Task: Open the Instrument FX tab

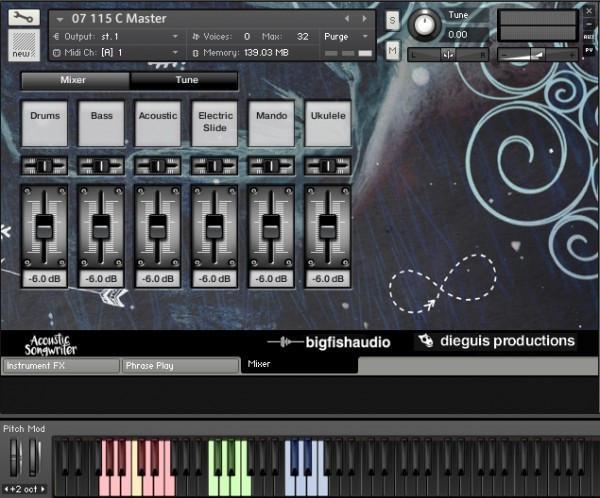Action: click(x=61, y=366)
